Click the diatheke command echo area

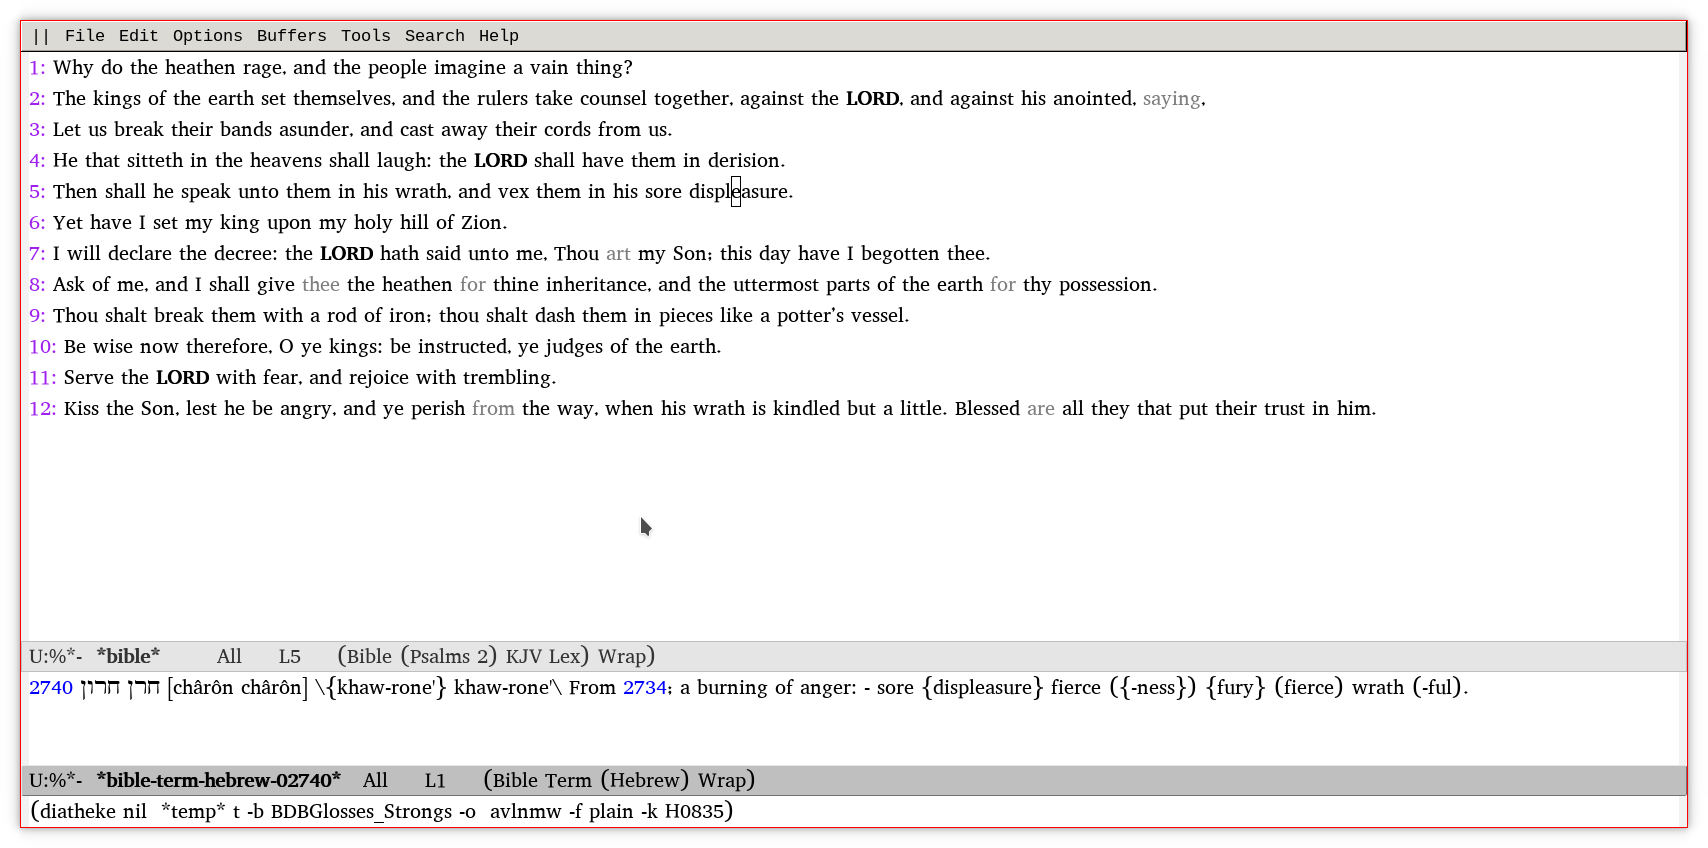point(382,812)
